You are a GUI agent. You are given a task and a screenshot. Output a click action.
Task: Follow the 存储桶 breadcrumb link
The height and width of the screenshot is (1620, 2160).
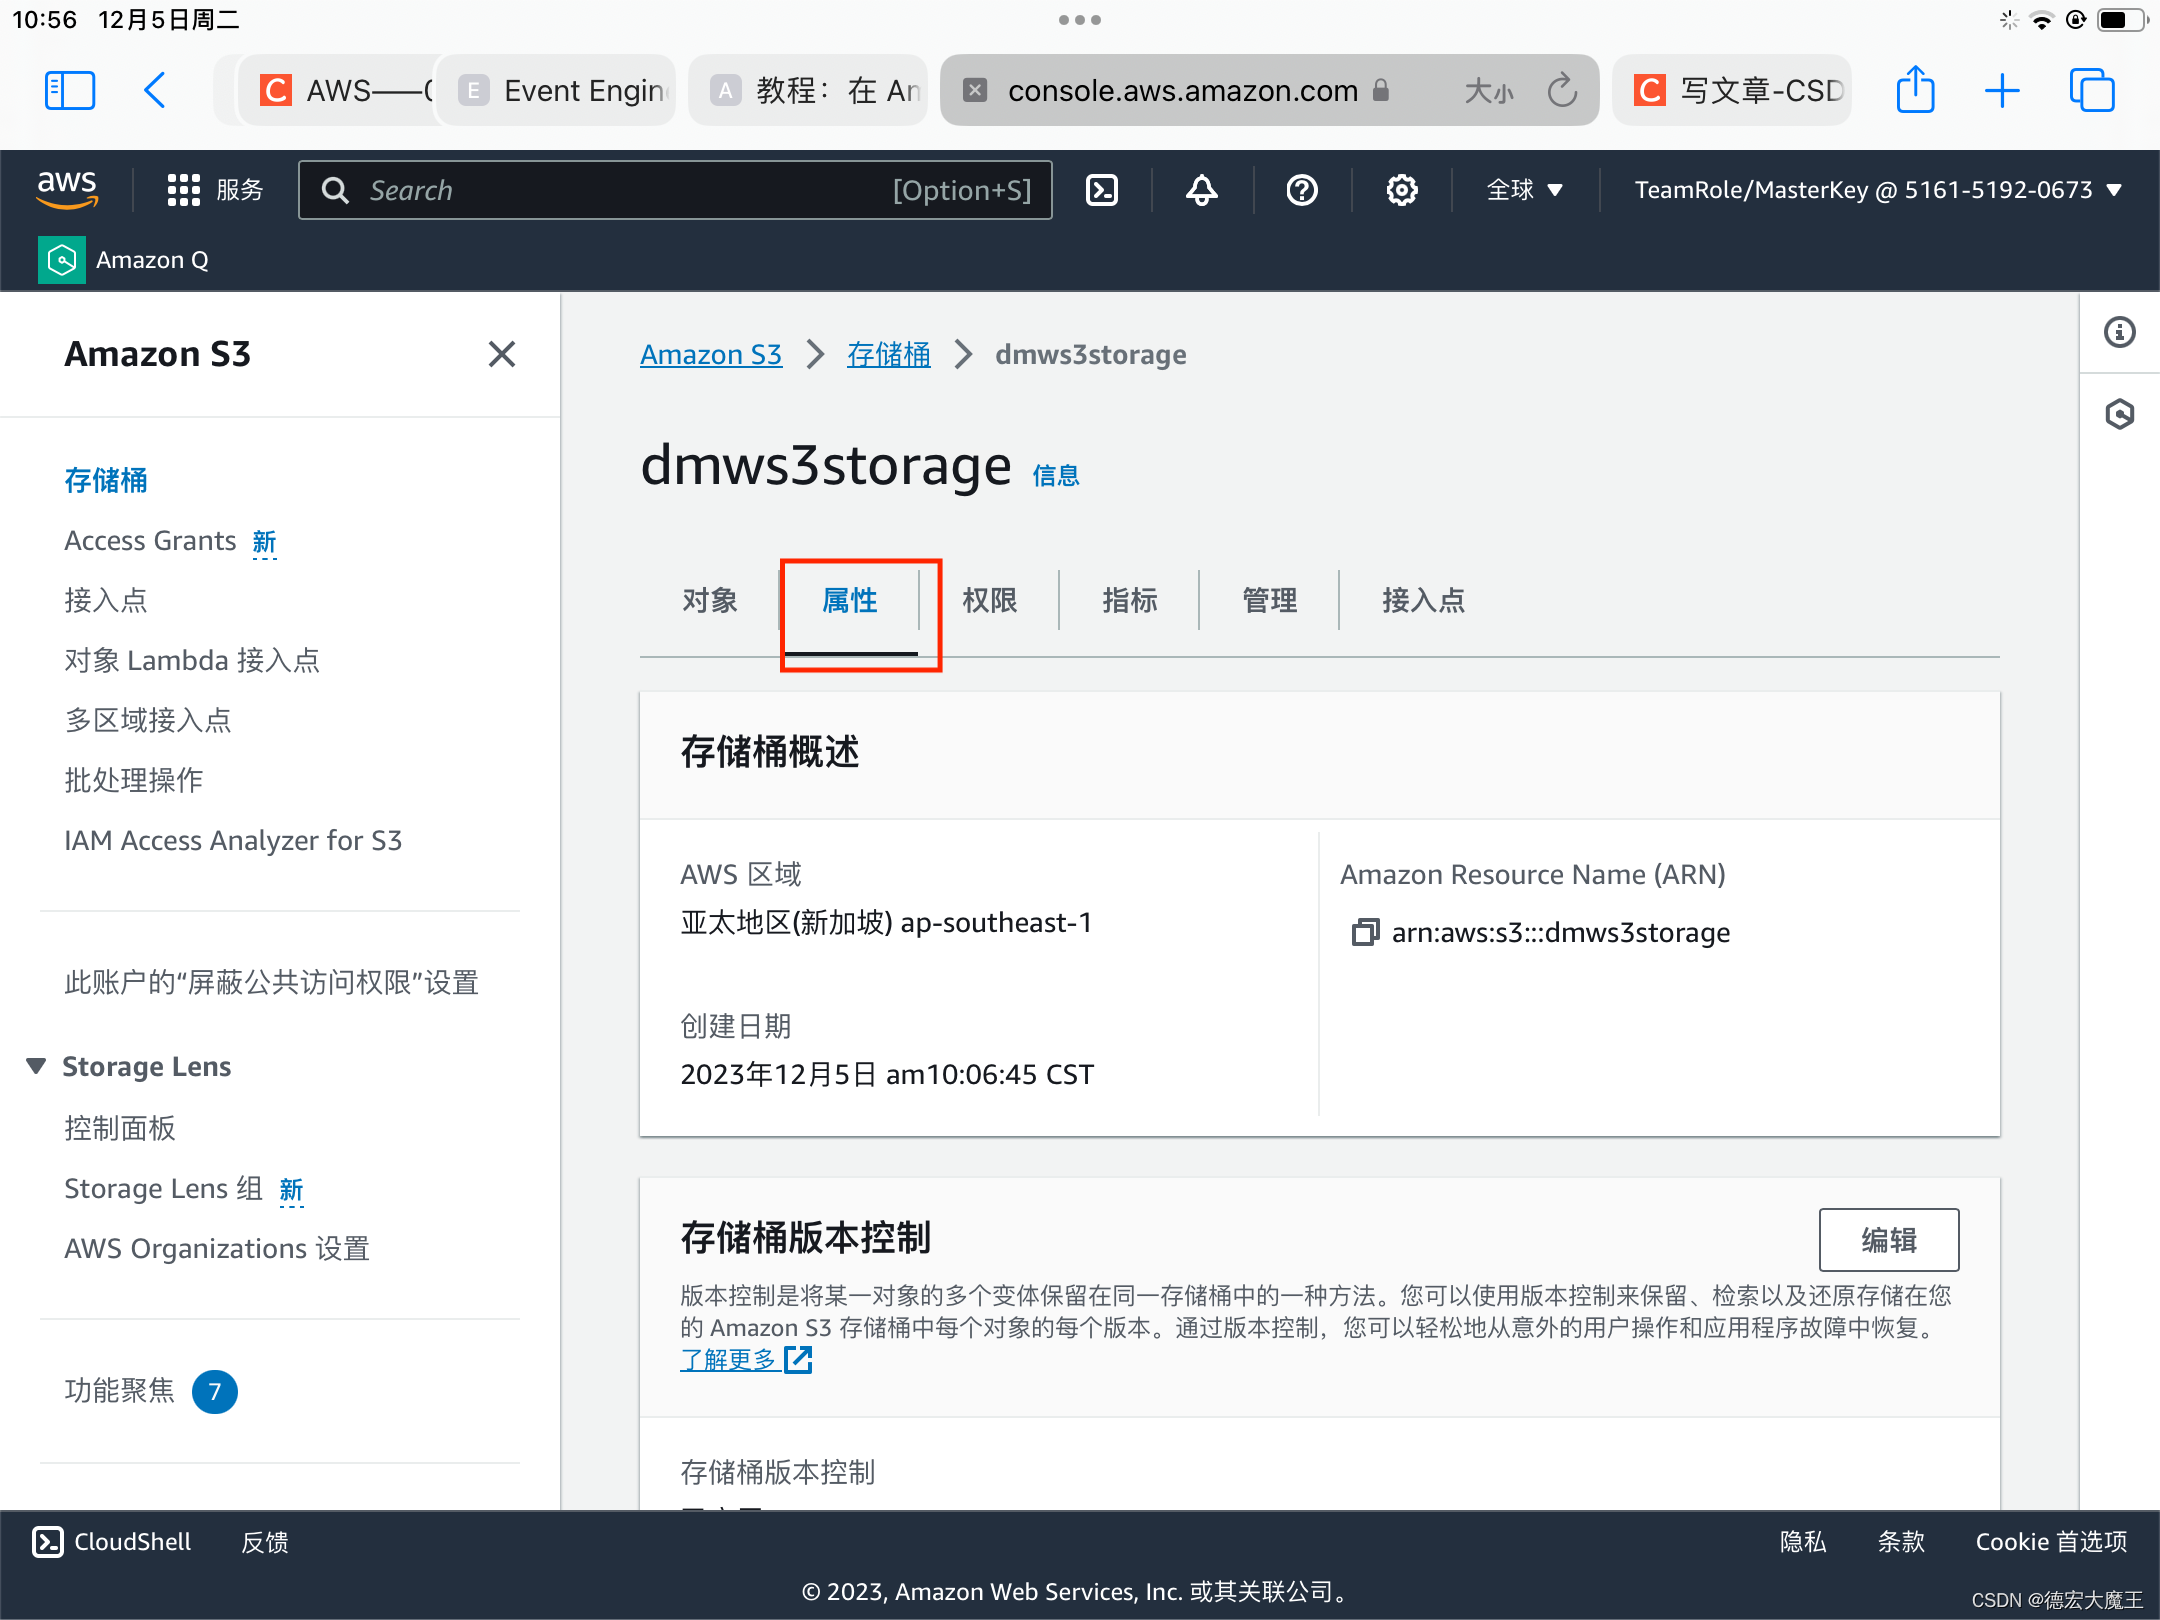coord(889,354)
